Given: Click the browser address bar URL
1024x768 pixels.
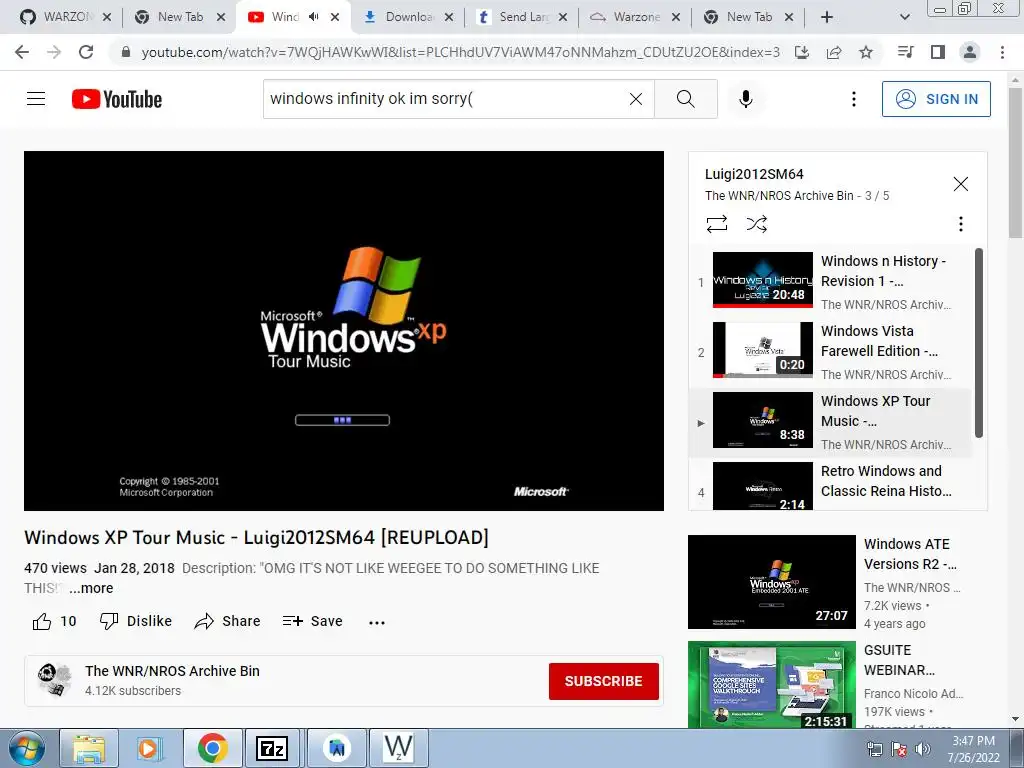Looking at the screenshot, I should tap(460, 52).
